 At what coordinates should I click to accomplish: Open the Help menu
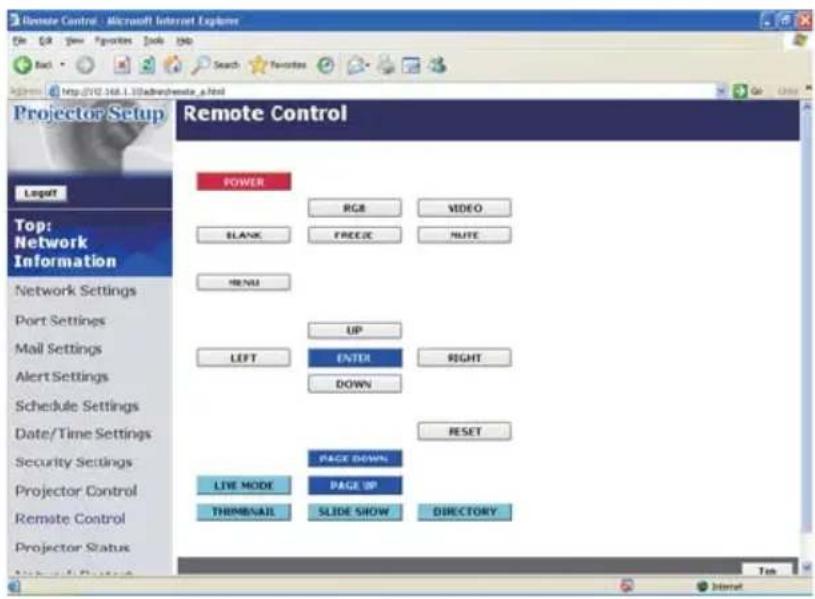click(x=184, y=40)
